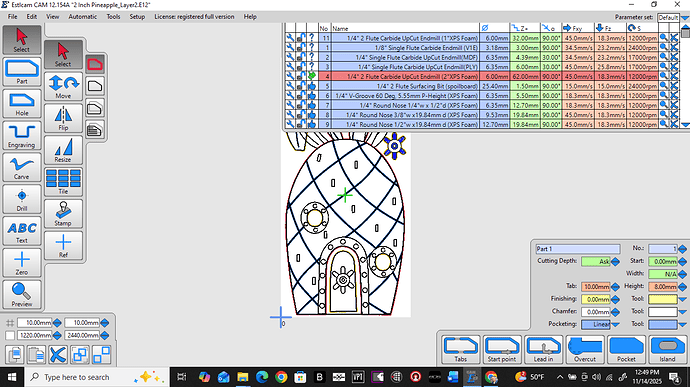Toggle the question mark status on tool 2

(x=312, y=57)
